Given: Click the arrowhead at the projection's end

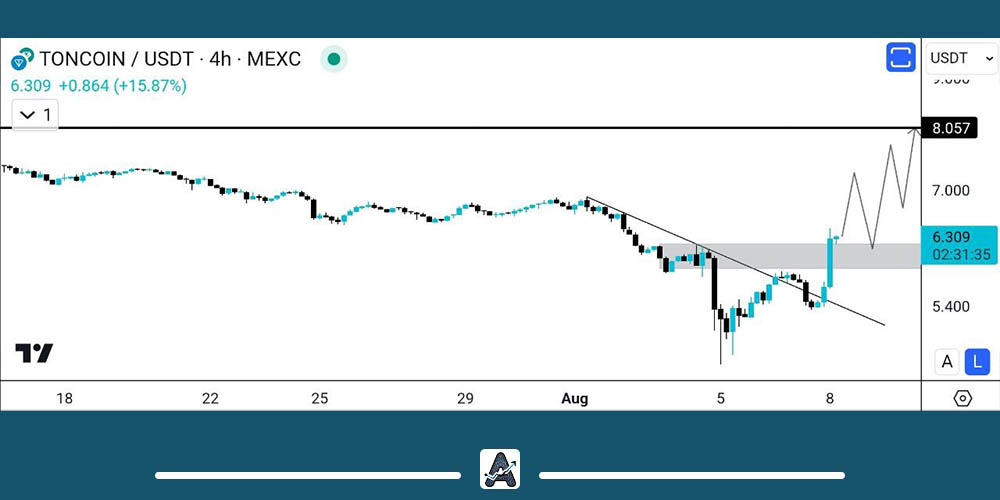Looking at the screenshot, I should 915,131.
